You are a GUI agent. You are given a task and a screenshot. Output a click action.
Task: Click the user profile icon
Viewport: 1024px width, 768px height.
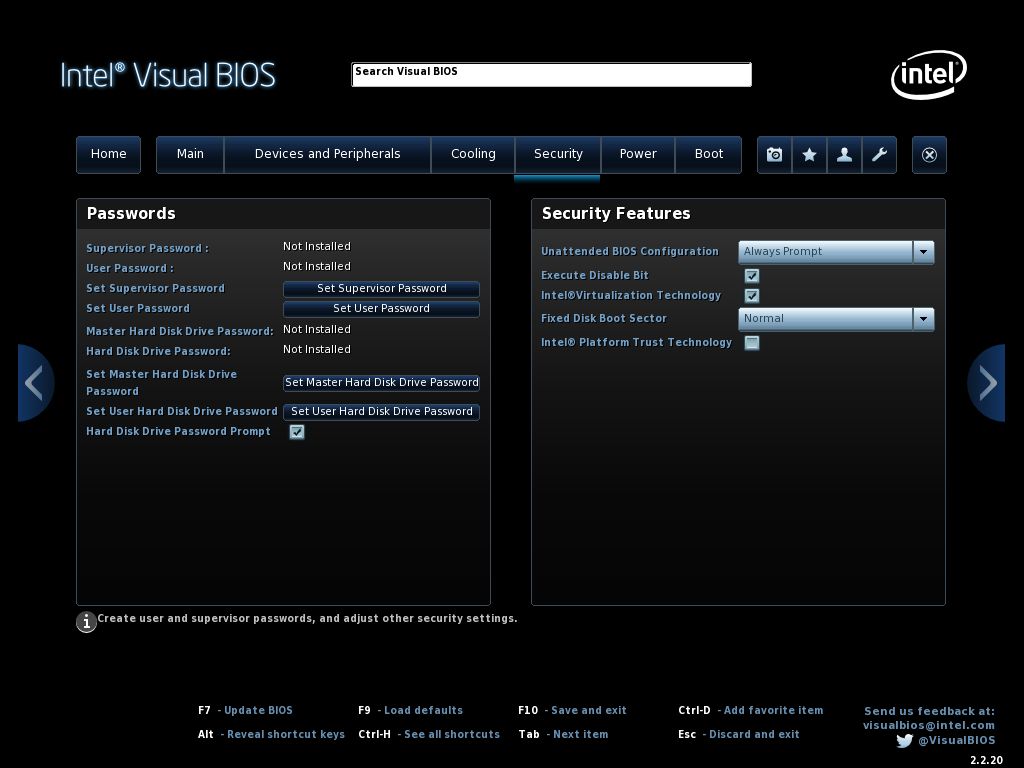(844, 155)
